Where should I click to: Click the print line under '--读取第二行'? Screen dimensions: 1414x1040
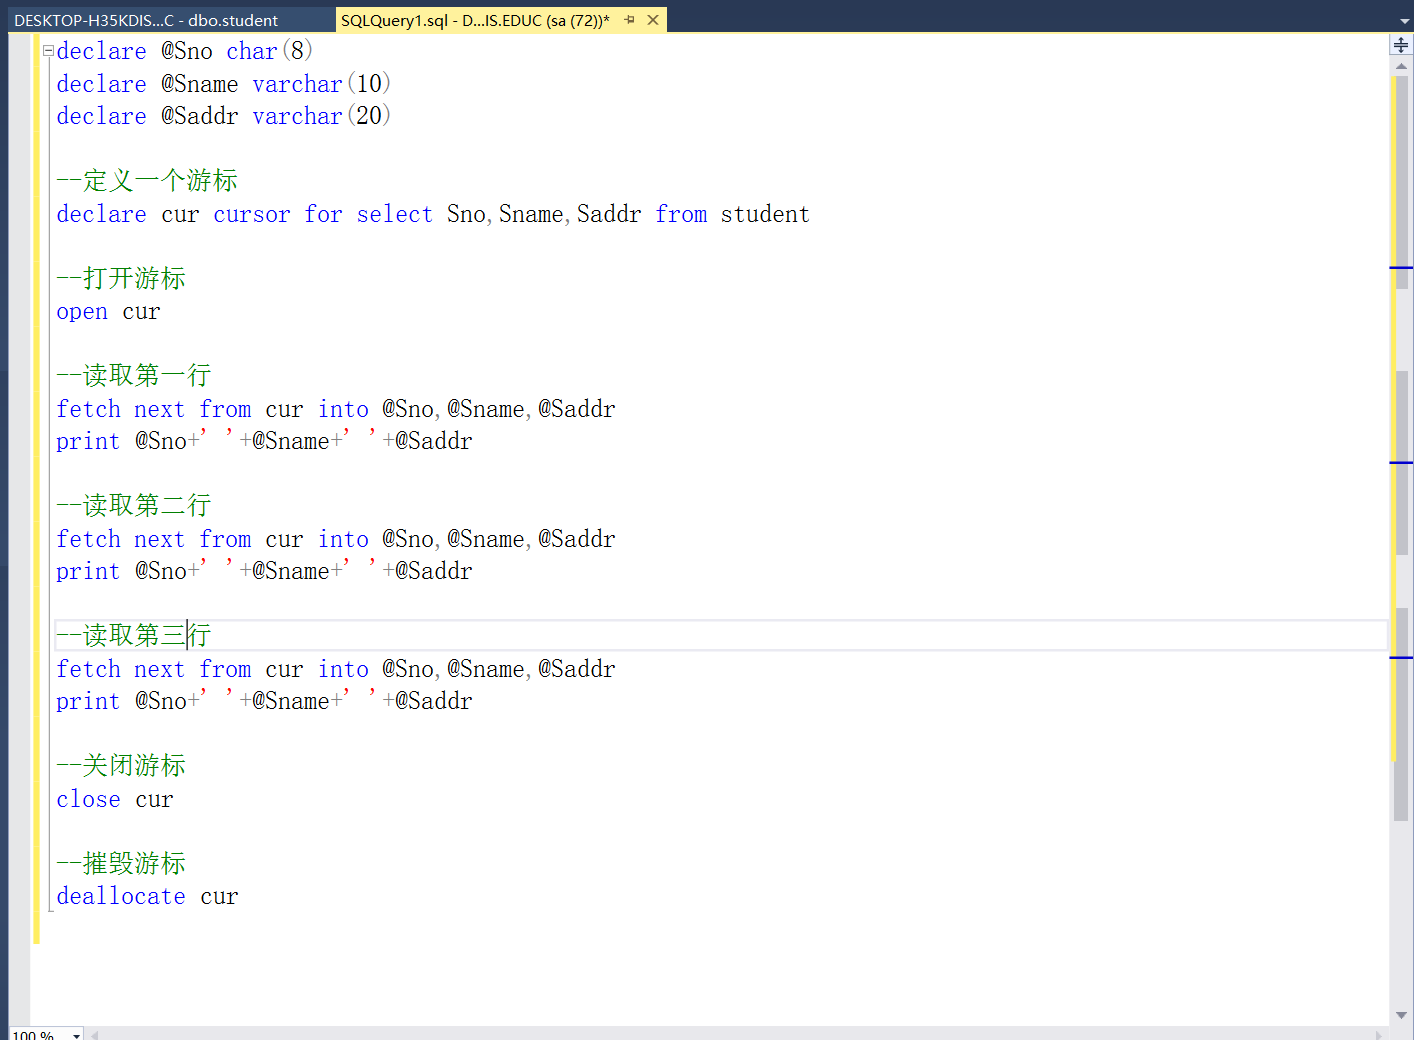coord(264,571)
